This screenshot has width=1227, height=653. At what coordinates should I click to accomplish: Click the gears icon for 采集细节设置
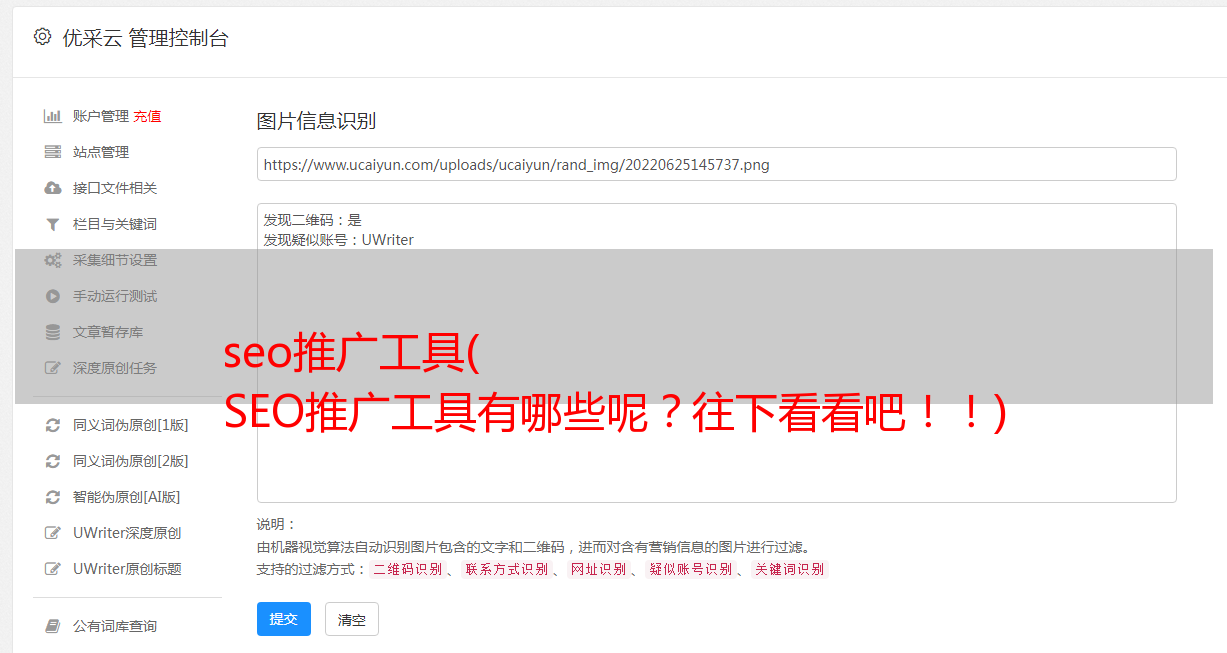pyautogui.click(x=53, y=260)
